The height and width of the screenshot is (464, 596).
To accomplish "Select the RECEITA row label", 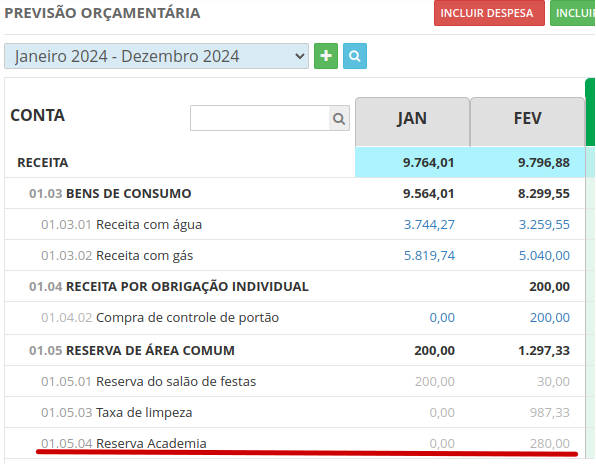I will pos(43,163).
